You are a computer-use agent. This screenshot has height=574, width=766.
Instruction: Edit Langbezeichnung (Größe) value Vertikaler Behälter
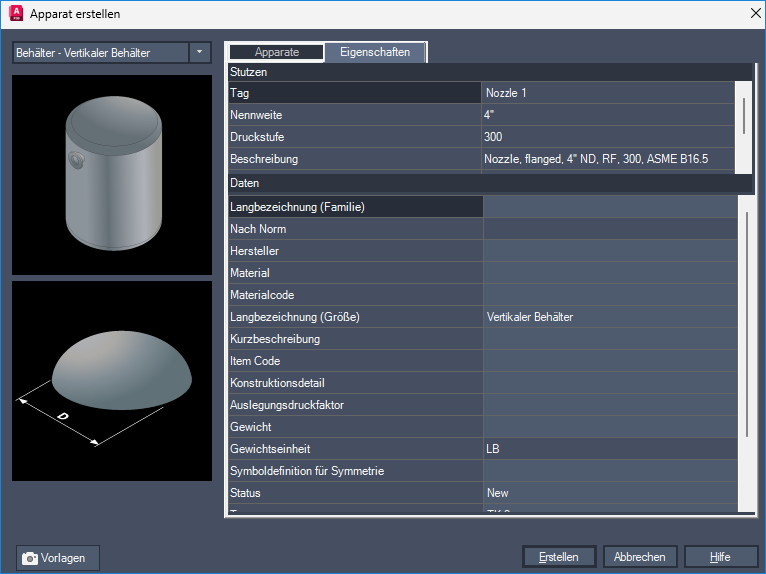(610, 317)
